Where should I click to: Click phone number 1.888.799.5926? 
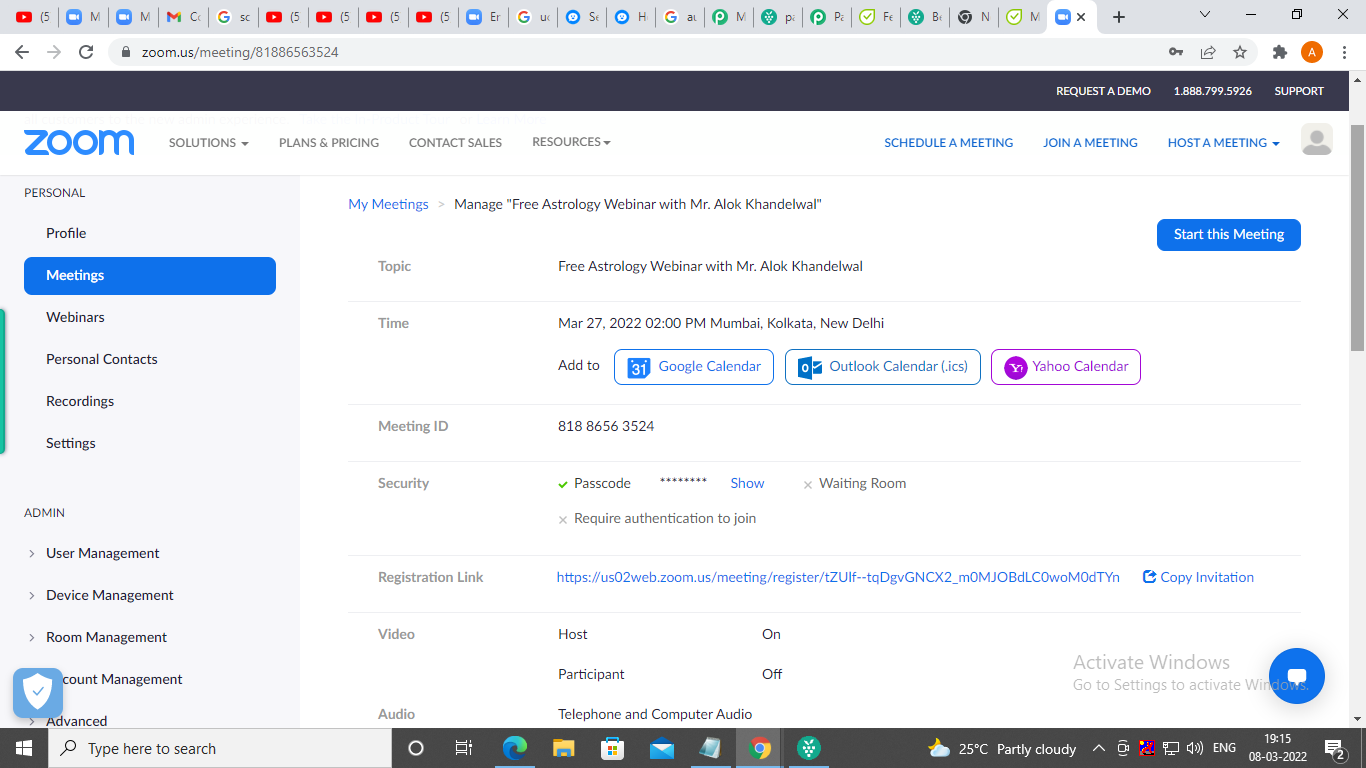(x=1212, y=91)
